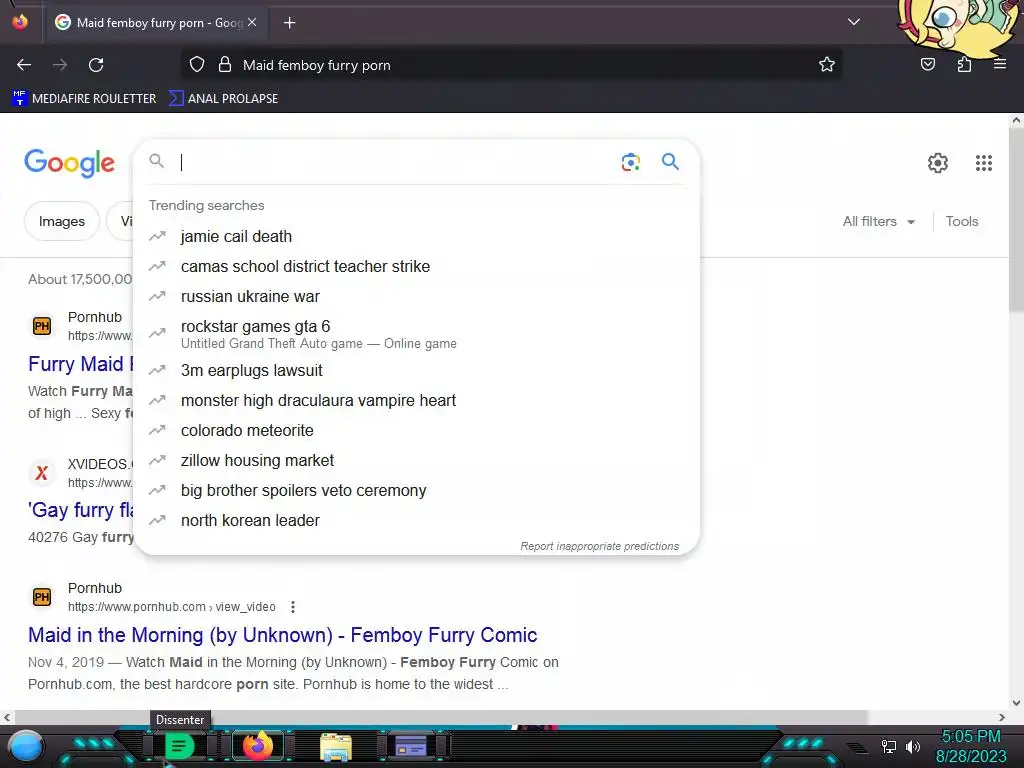Select suggestion 'rockstar games gta 6'
This screenshot has height=768, width=1024.
tap(416, 334)
